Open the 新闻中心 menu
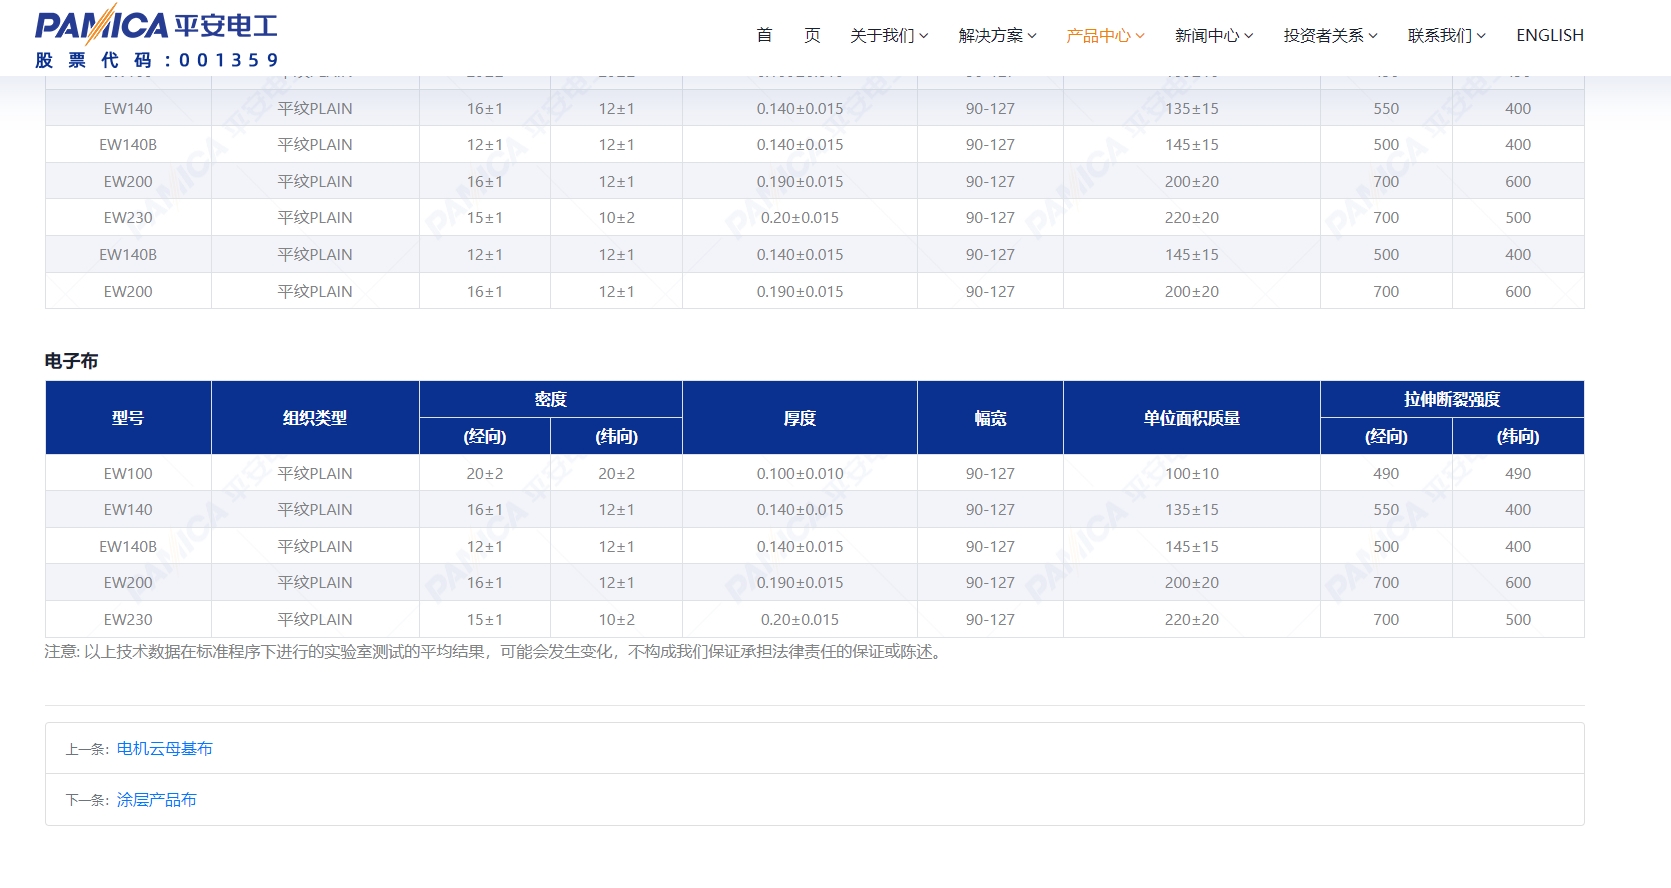Viewport: 1671px width, 888px height. [x=1207, y=35]
